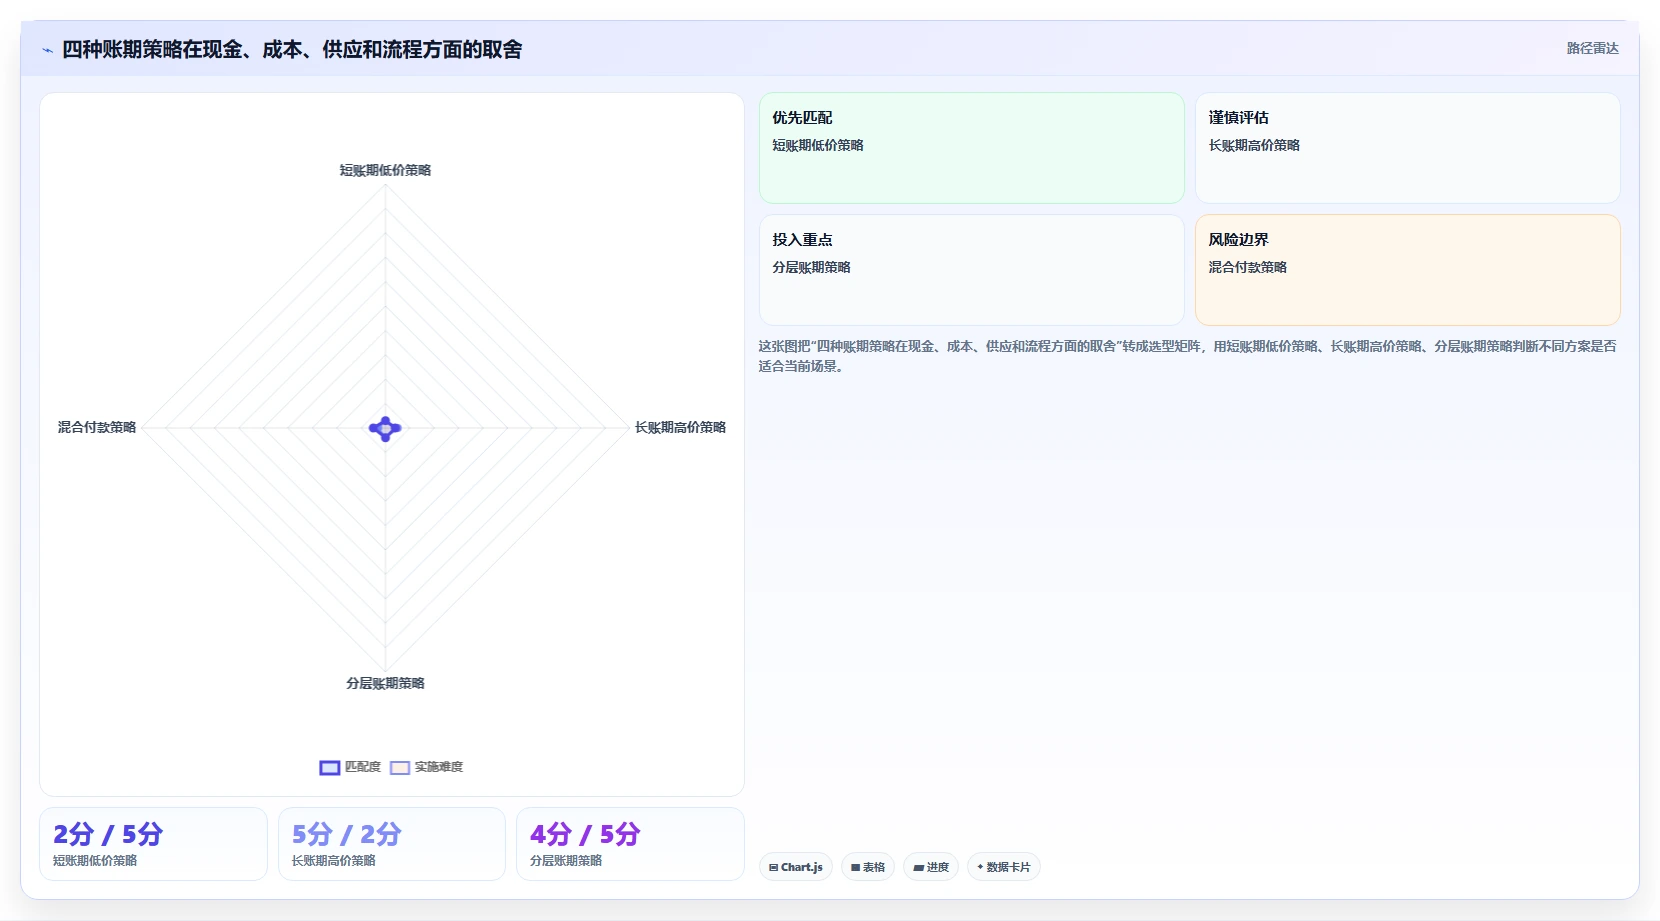
Task: Click the 5分 / 2分 score card
Action: pos(392,844)
